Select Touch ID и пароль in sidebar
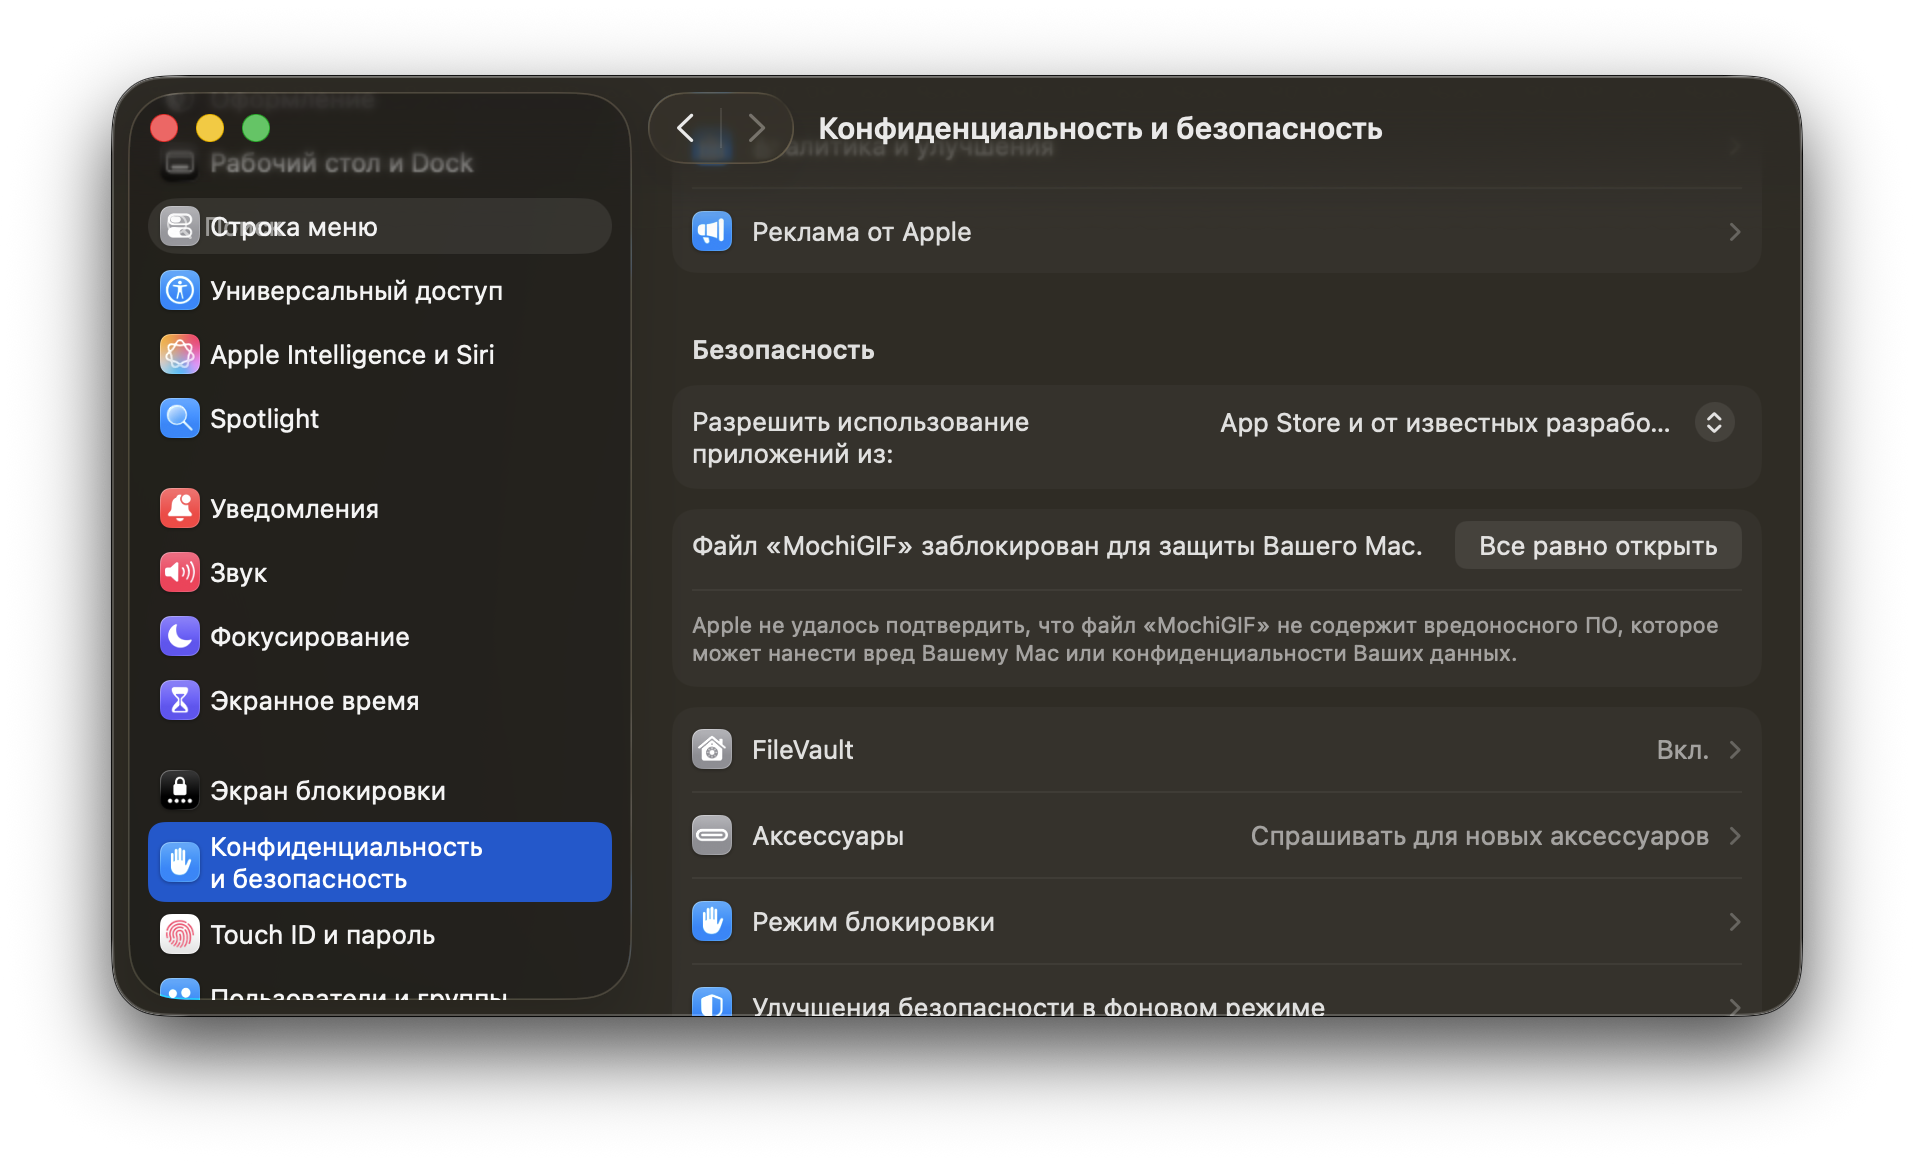The image size is (1914, 1164). coord(380,935)
